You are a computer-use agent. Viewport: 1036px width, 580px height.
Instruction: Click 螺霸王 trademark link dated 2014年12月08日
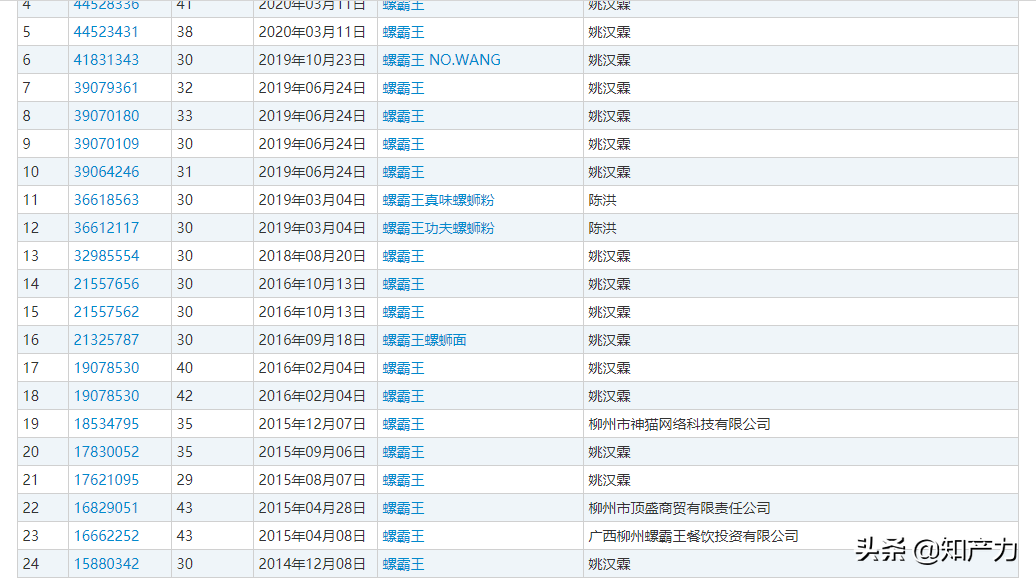[x=403, y=563]
